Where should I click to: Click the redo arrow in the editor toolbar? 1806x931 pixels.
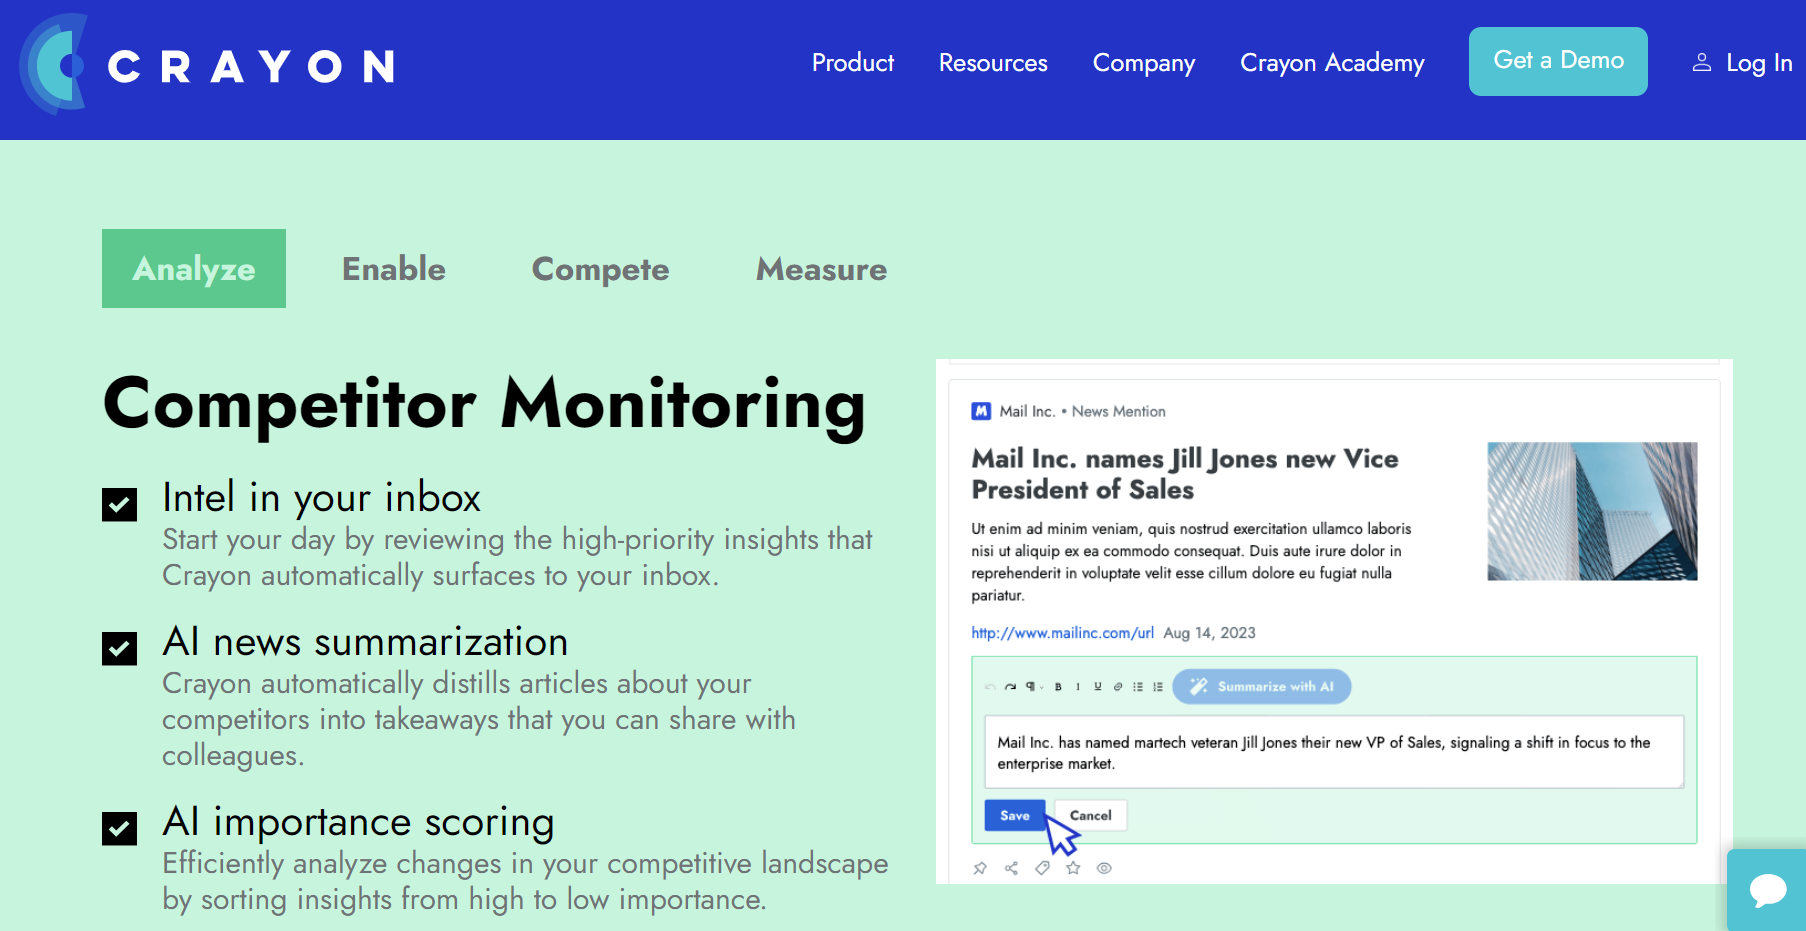[1010, 687]
